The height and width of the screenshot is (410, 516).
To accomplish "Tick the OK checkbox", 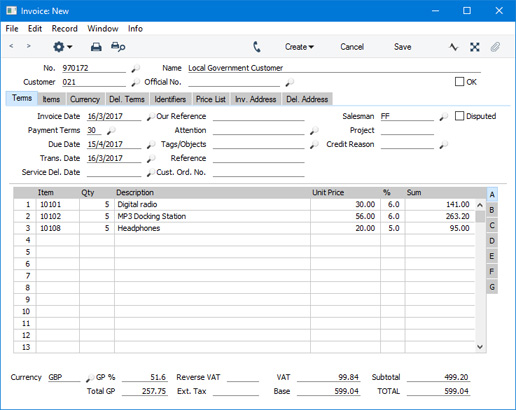I will point(459,82).
